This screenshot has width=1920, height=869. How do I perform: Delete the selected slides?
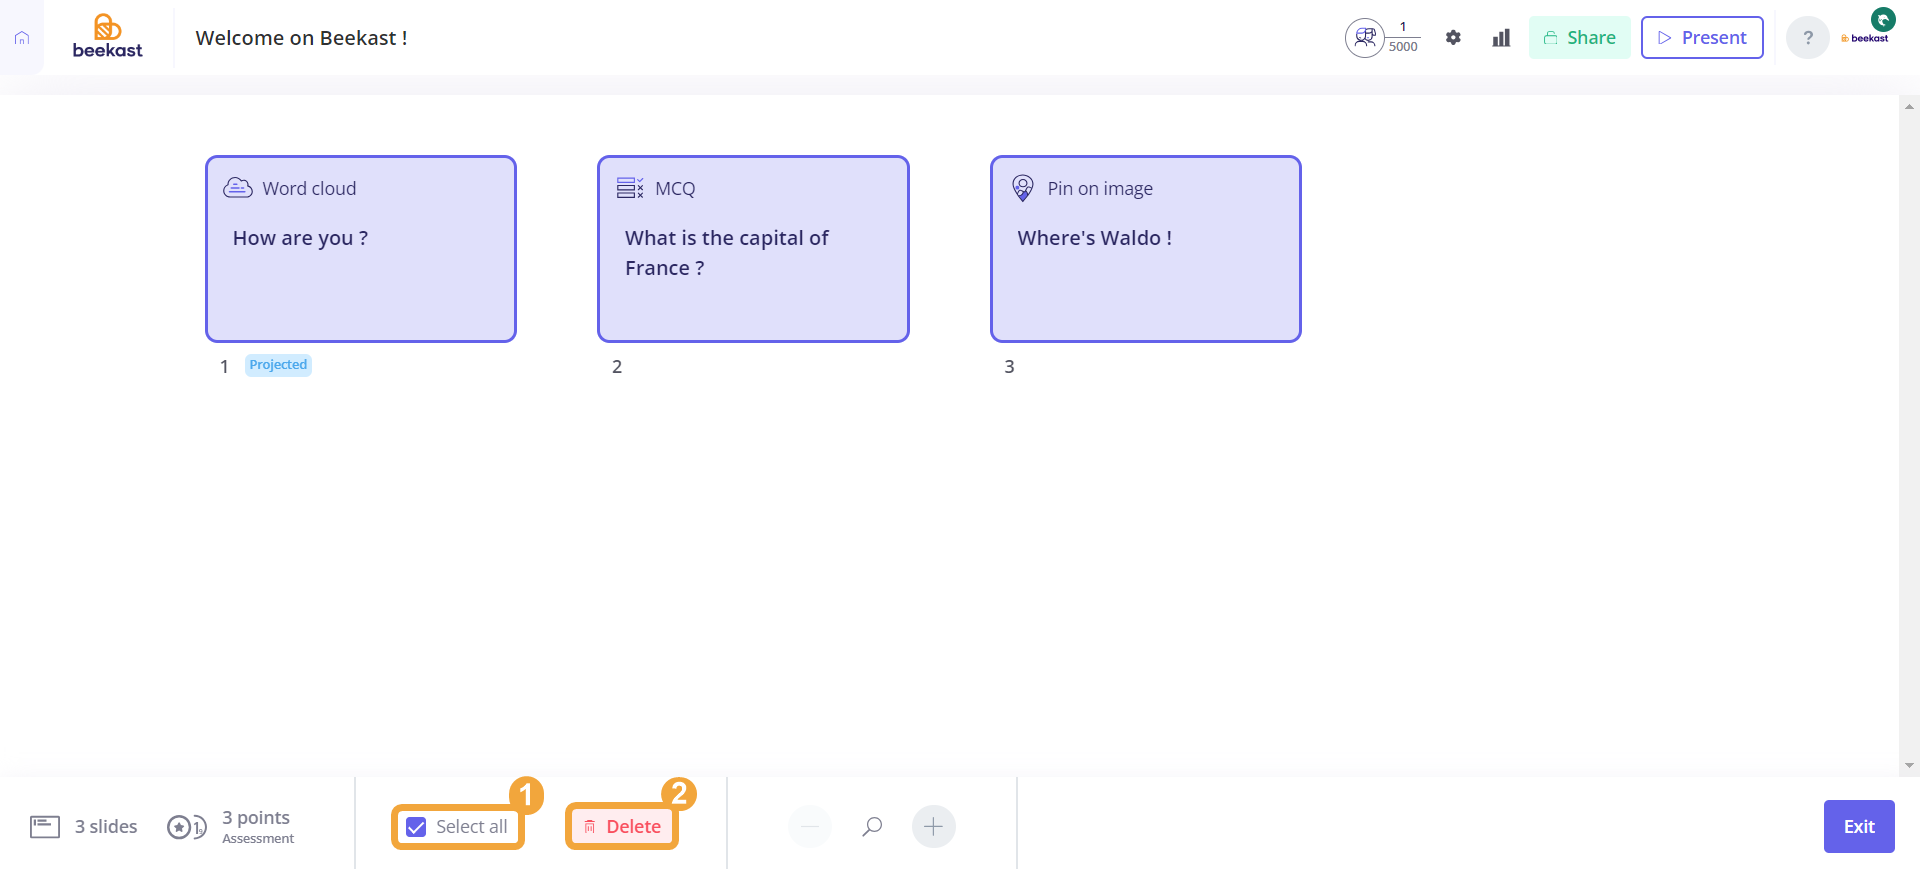click(x=622, y=827)
